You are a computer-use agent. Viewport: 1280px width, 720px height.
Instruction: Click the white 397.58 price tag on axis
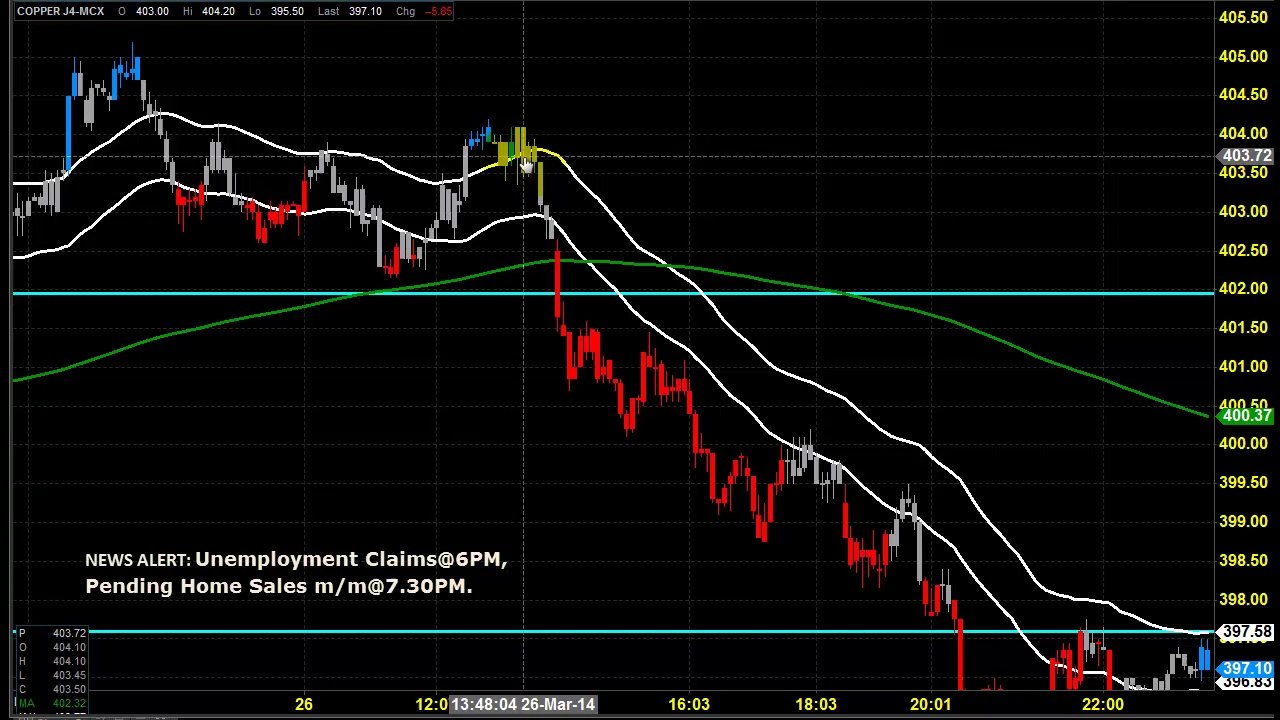(1246, 632)
